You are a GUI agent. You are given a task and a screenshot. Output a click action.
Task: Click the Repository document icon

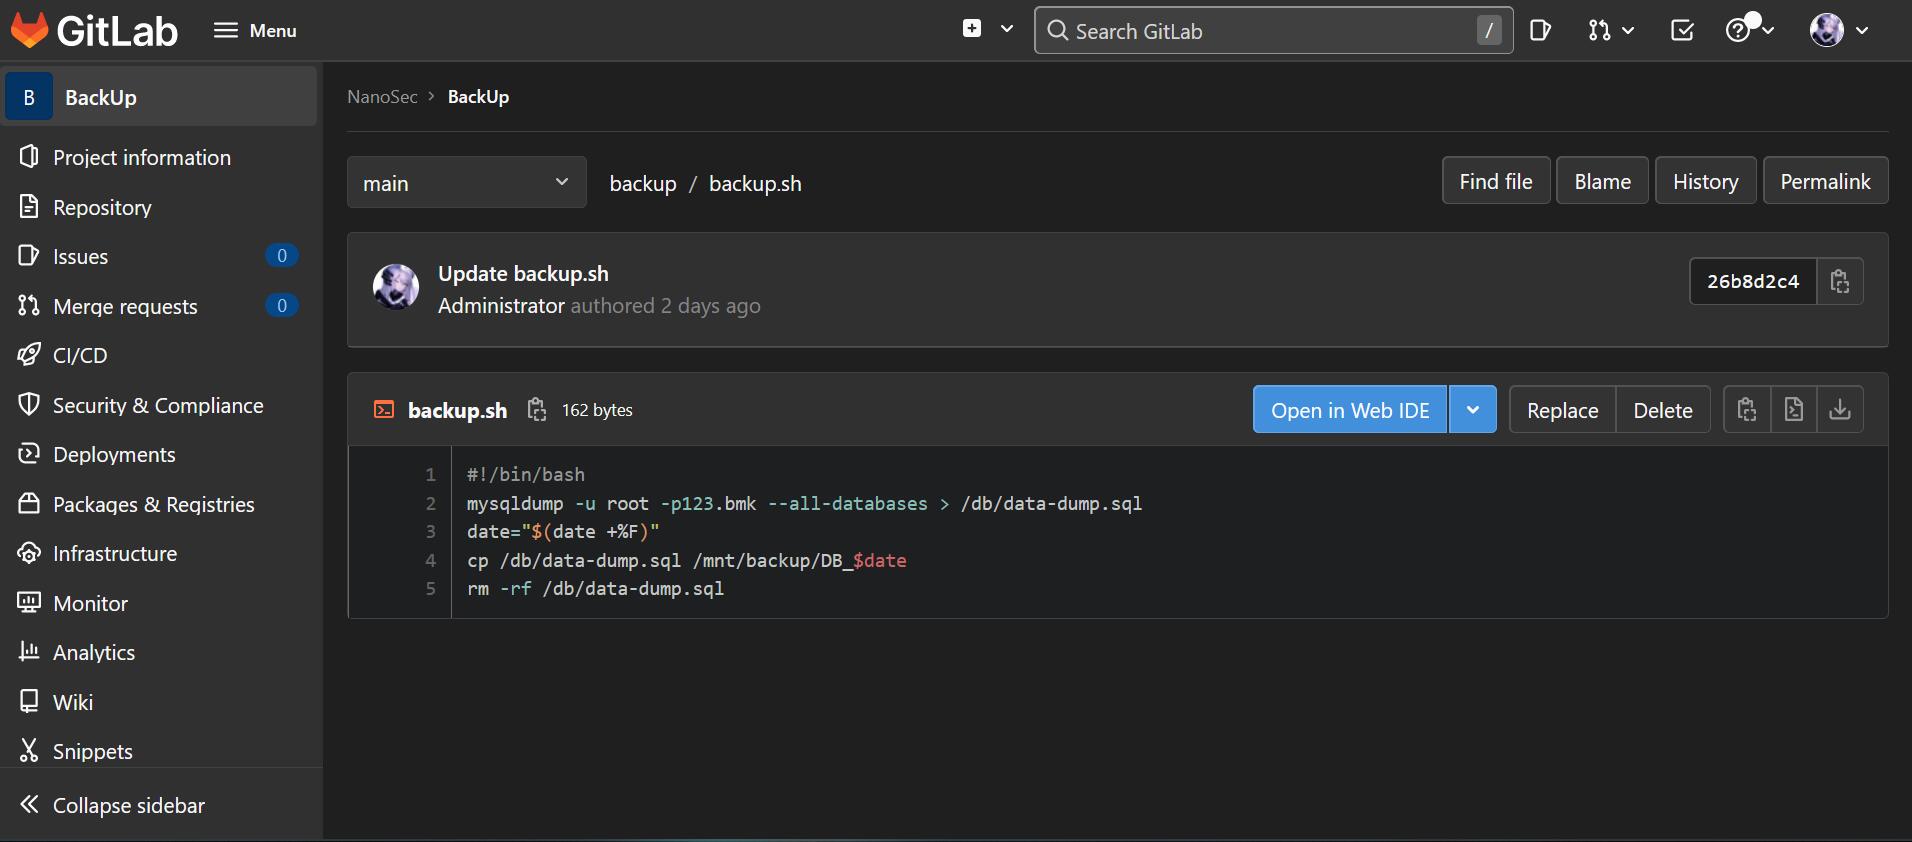[29, 206]
